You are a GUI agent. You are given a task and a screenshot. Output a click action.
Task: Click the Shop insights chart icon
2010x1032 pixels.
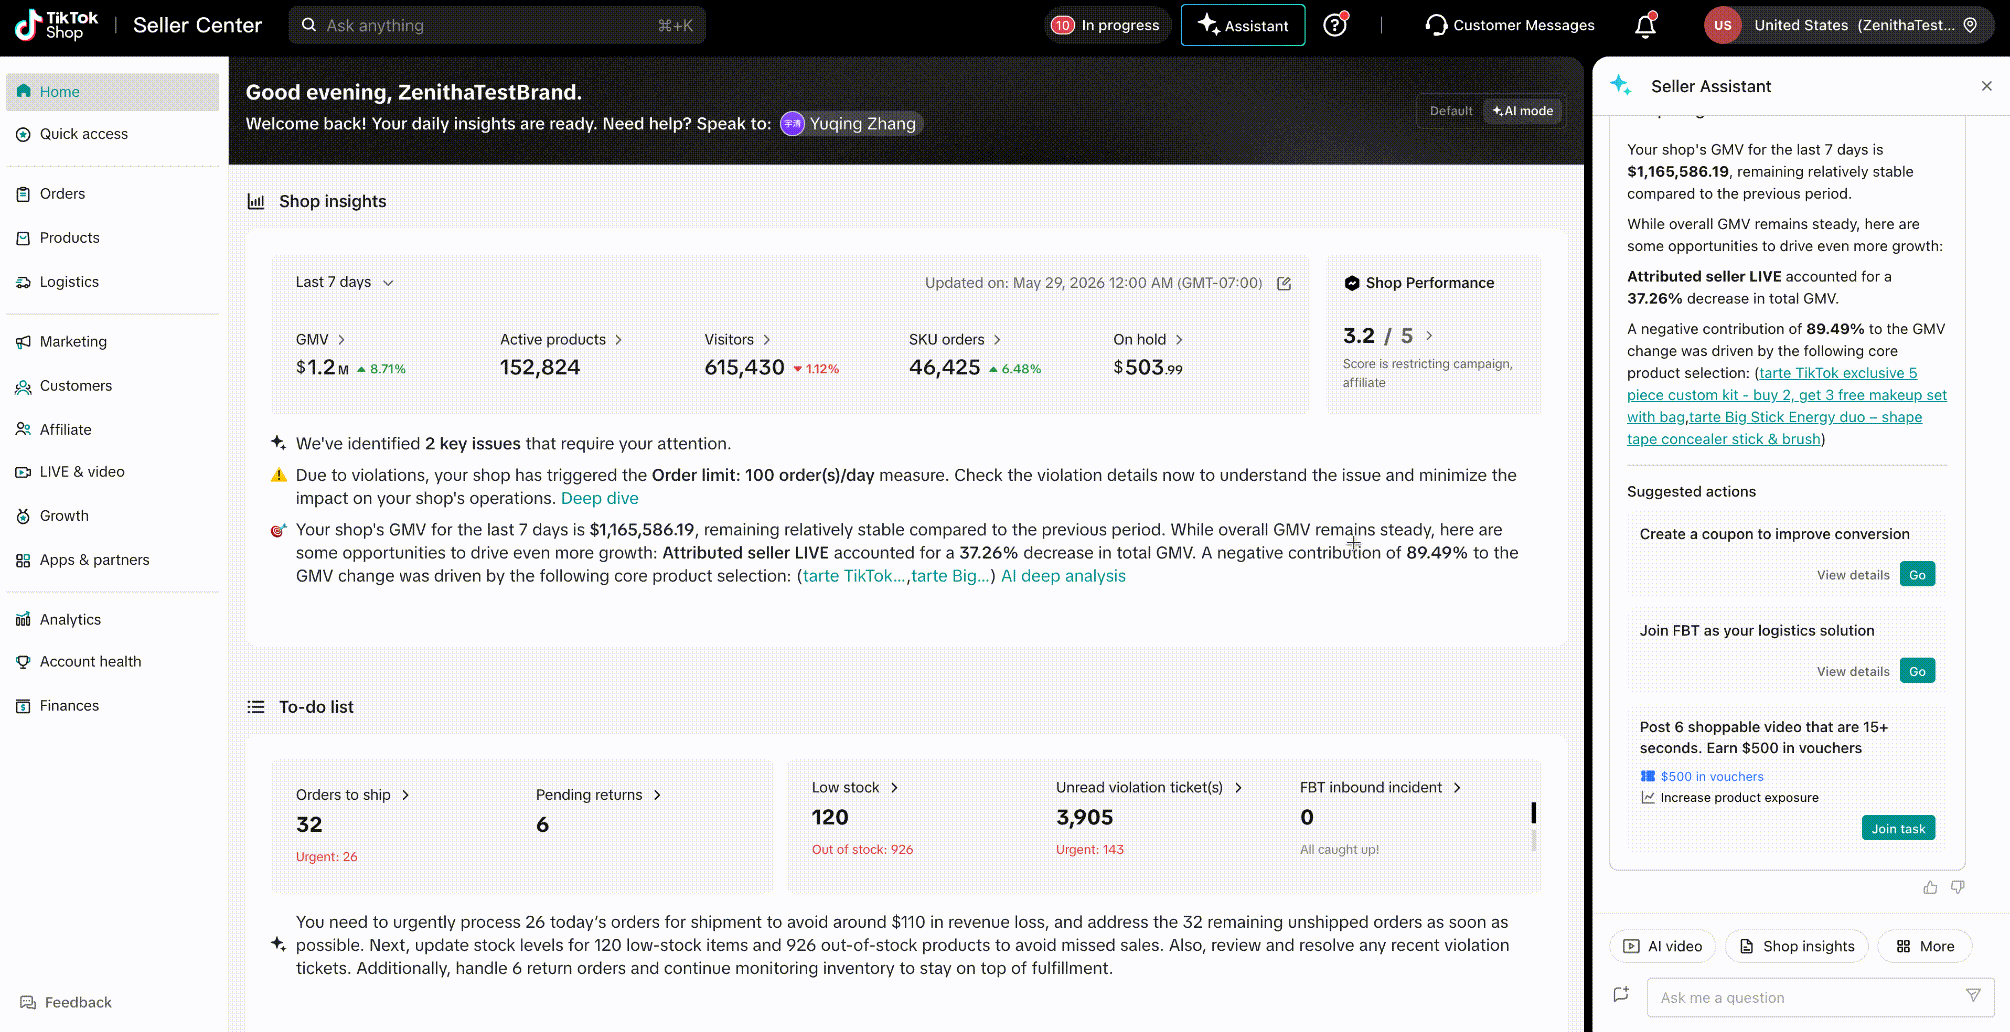pos(256,201)
